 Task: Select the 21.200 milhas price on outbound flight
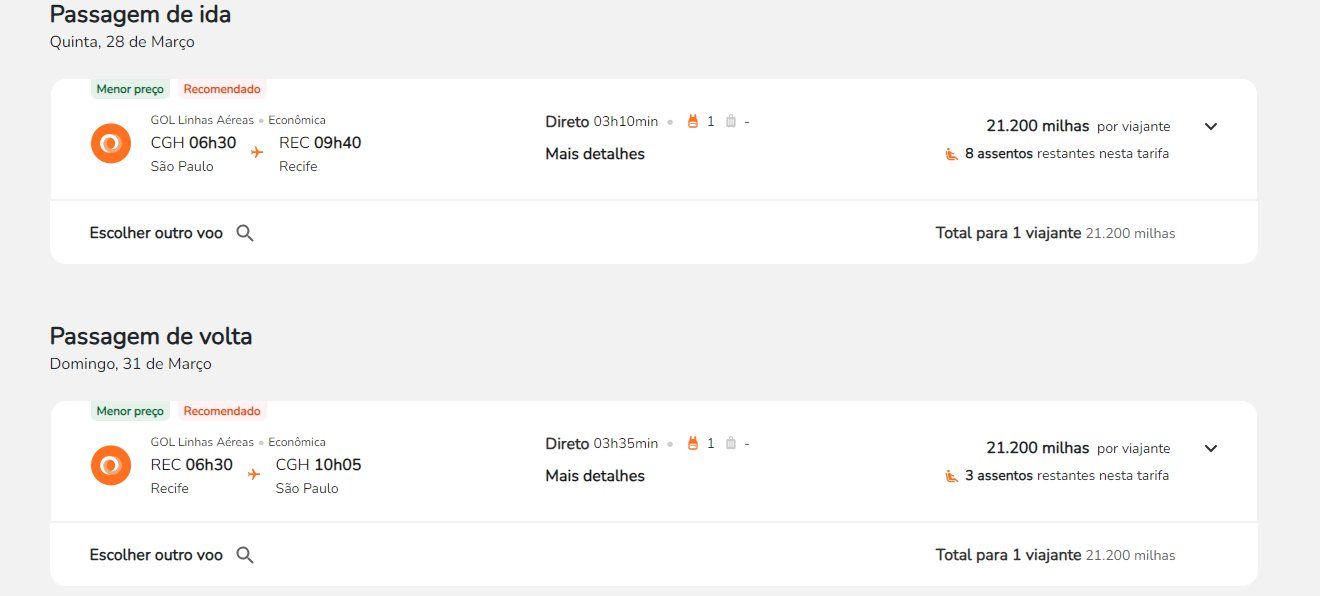(x=1037, y=126)
